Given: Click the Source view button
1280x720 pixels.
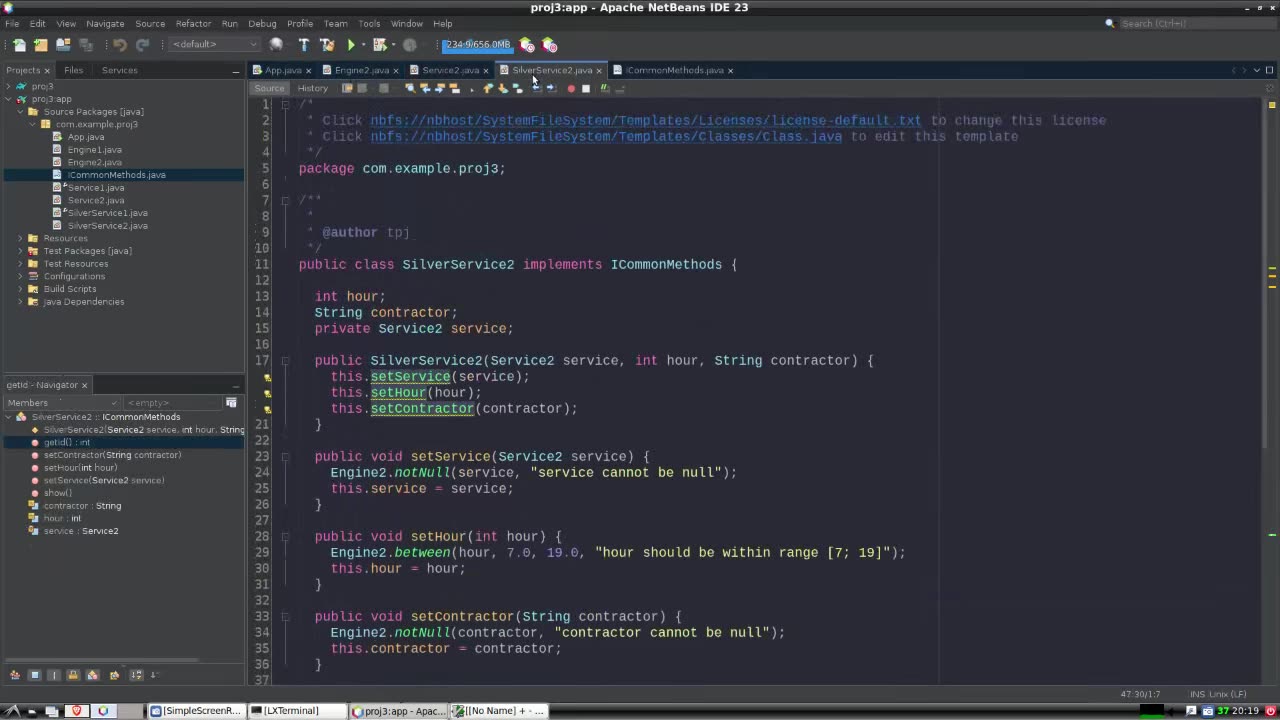Looking at the screenshot, I should tap(269, 88).
